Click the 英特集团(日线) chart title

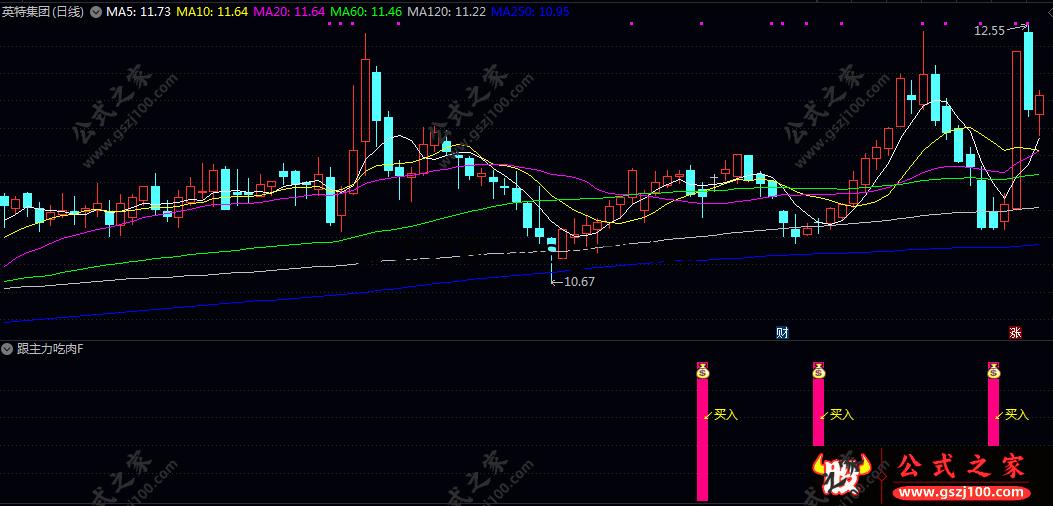click(44, 12)
